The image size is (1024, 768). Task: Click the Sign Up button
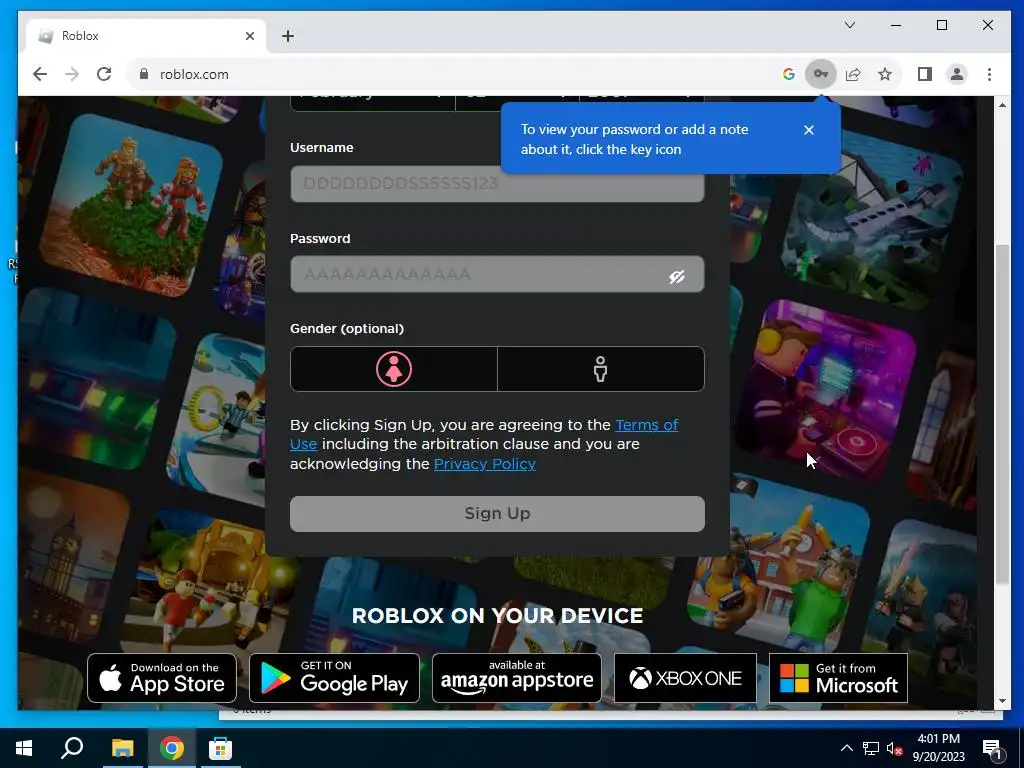[x=497, y=514]
